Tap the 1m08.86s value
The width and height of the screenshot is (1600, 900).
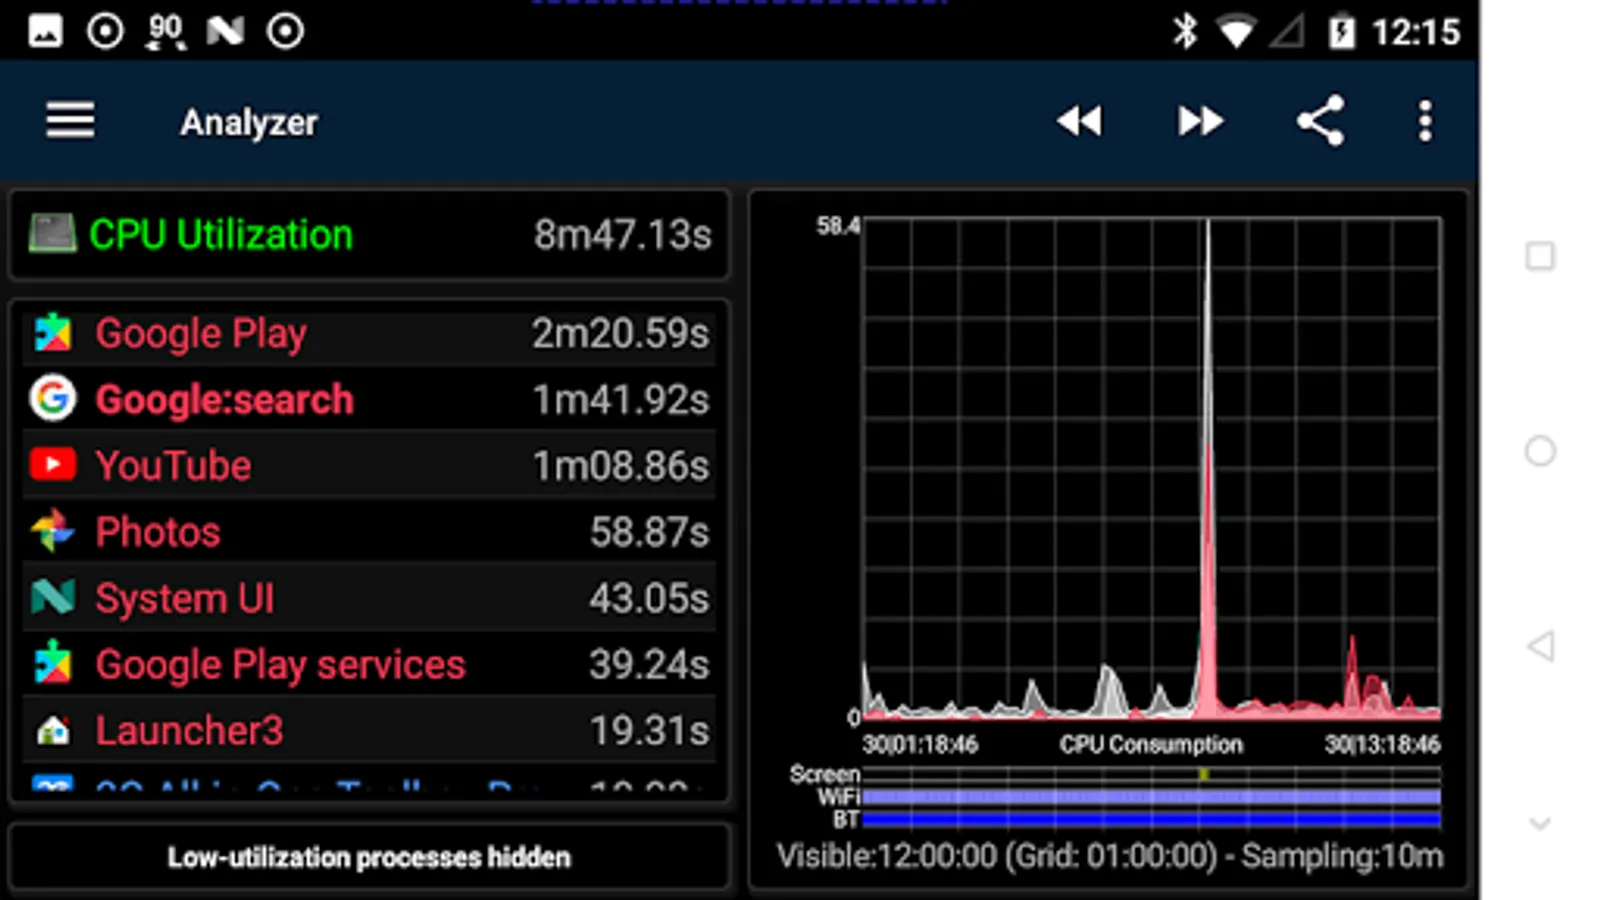[620, 465]
